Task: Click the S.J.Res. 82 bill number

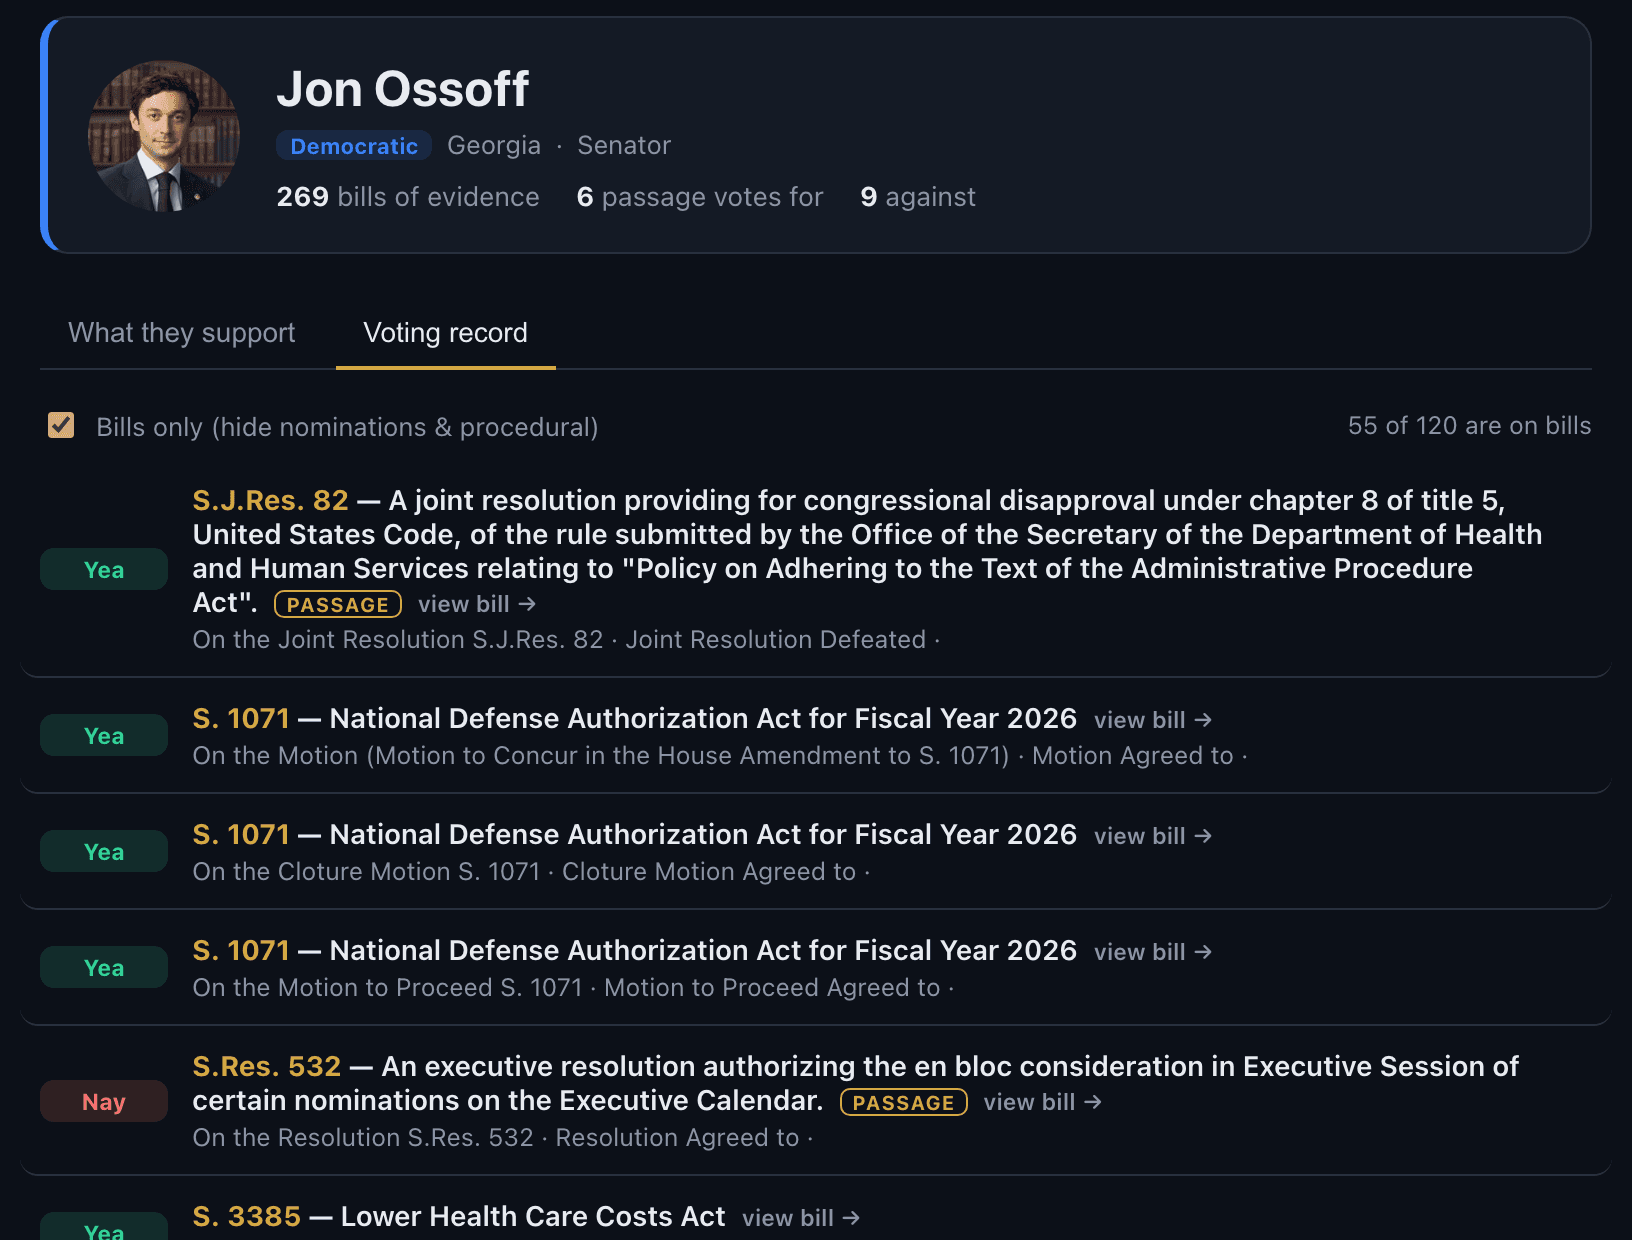Action: tap(271, 500)
